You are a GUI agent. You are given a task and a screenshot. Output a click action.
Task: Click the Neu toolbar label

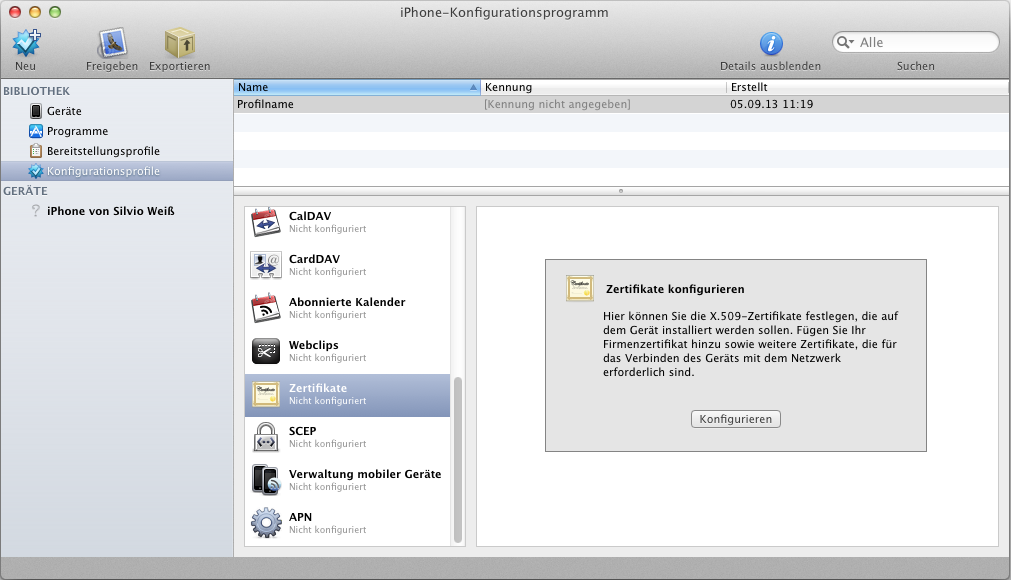[26, 66]
